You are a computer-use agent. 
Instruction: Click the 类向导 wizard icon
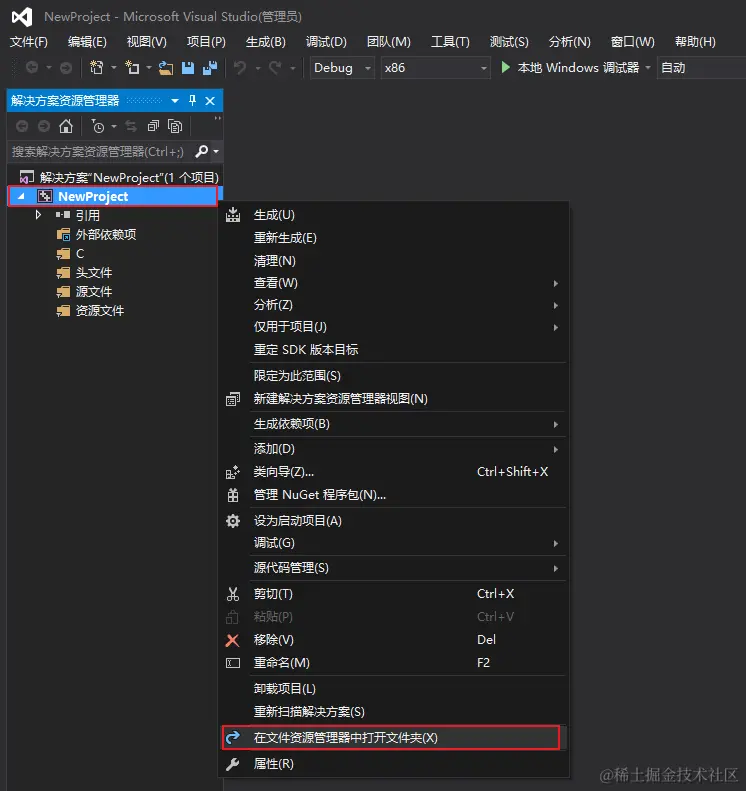point(233,472)
